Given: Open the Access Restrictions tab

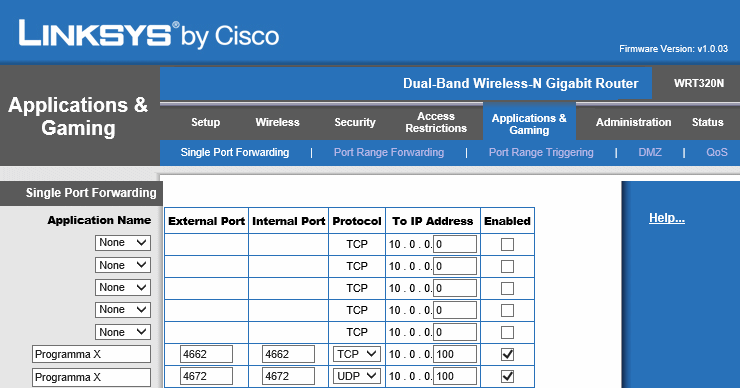Looking at the screenshot, I should coord(436,122).
